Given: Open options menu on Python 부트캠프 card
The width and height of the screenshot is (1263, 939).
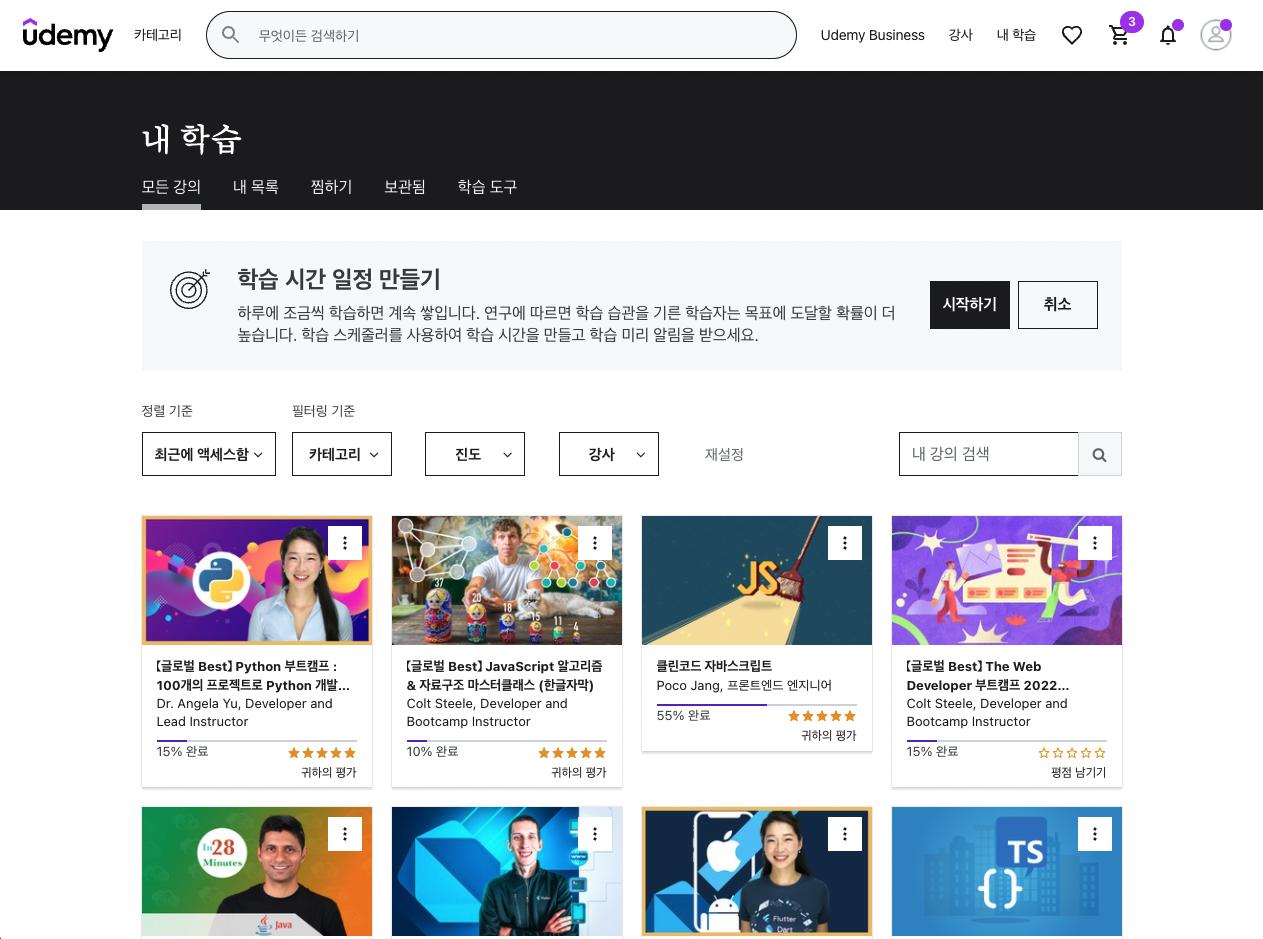Looking at the screenshot, I should [345, 543].
